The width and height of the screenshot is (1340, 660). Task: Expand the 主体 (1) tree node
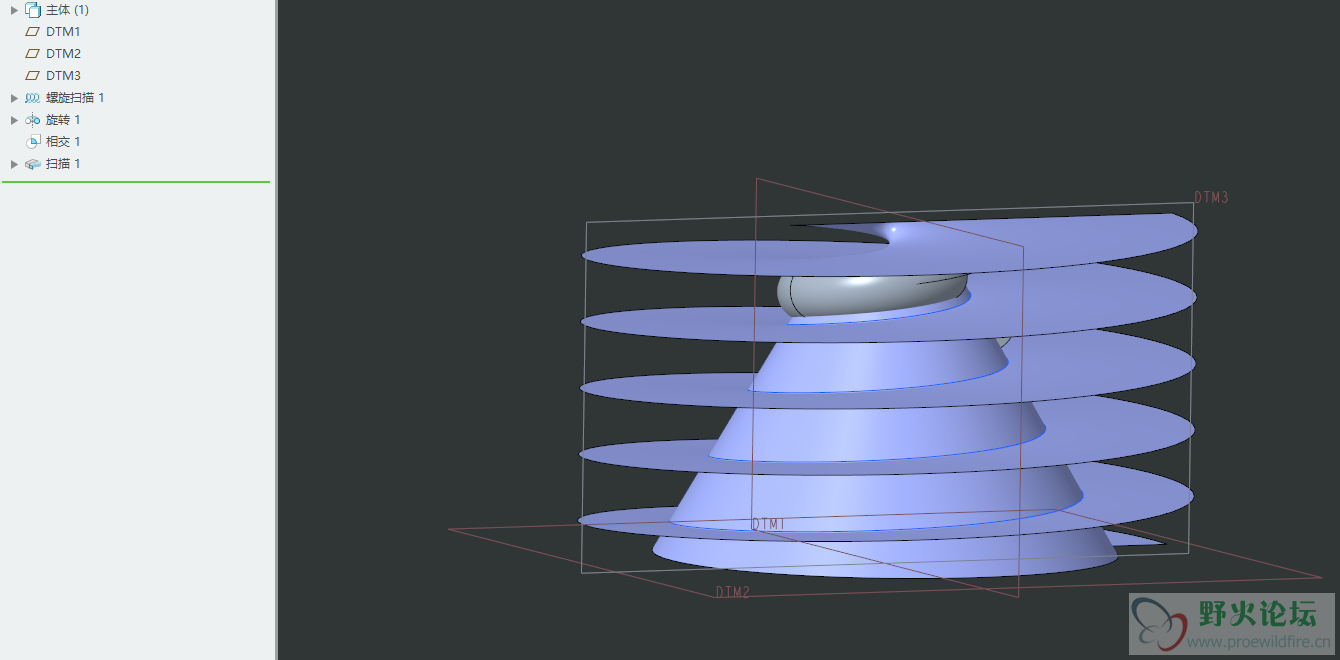click(14, 10)
